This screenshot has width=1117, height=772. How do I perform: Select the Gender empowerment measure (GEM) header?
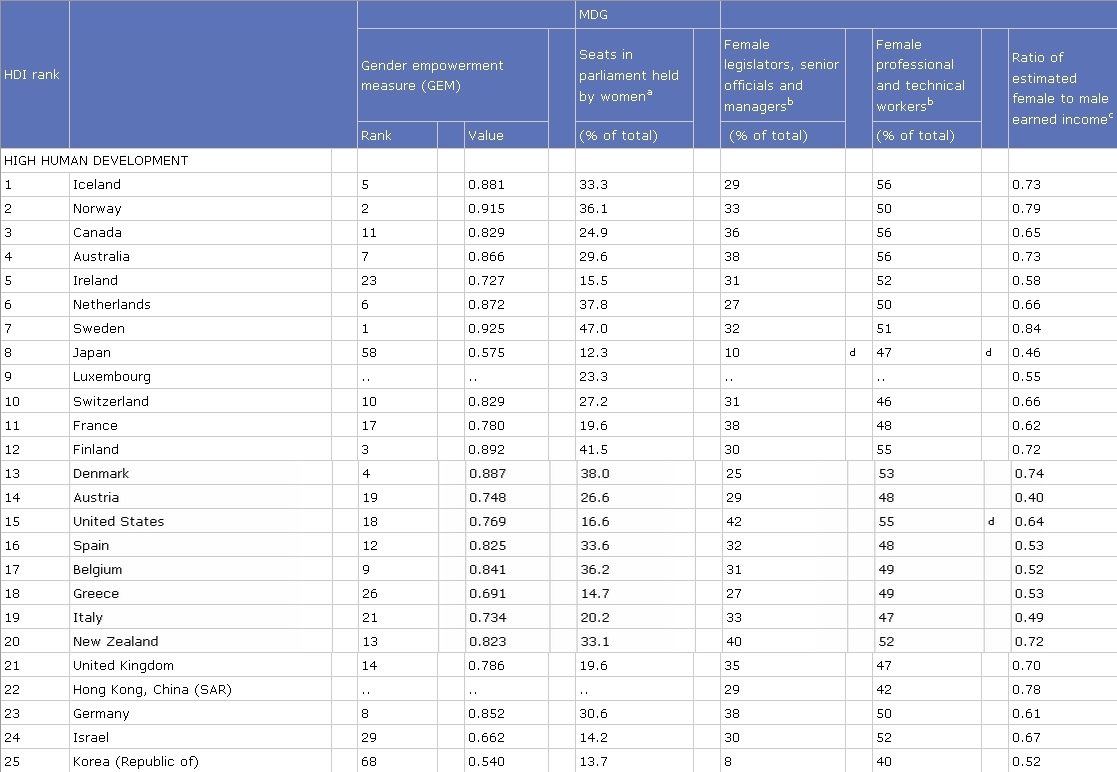coord(432,75)
